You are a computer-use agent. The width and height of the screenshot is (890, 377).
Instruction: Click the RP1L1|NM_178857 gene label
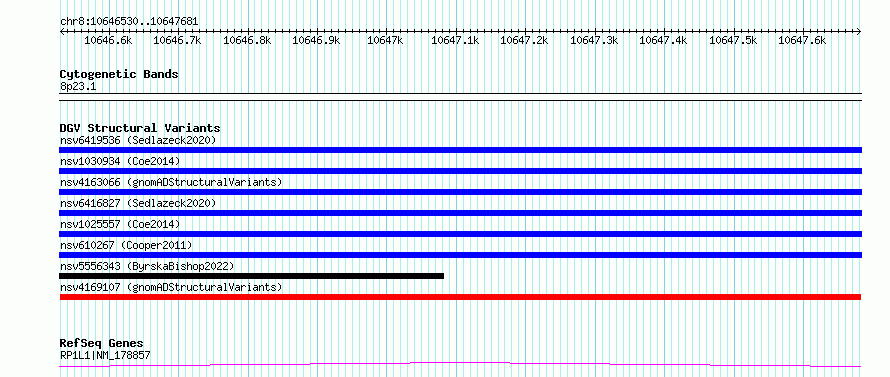click(x=105, y=355)
